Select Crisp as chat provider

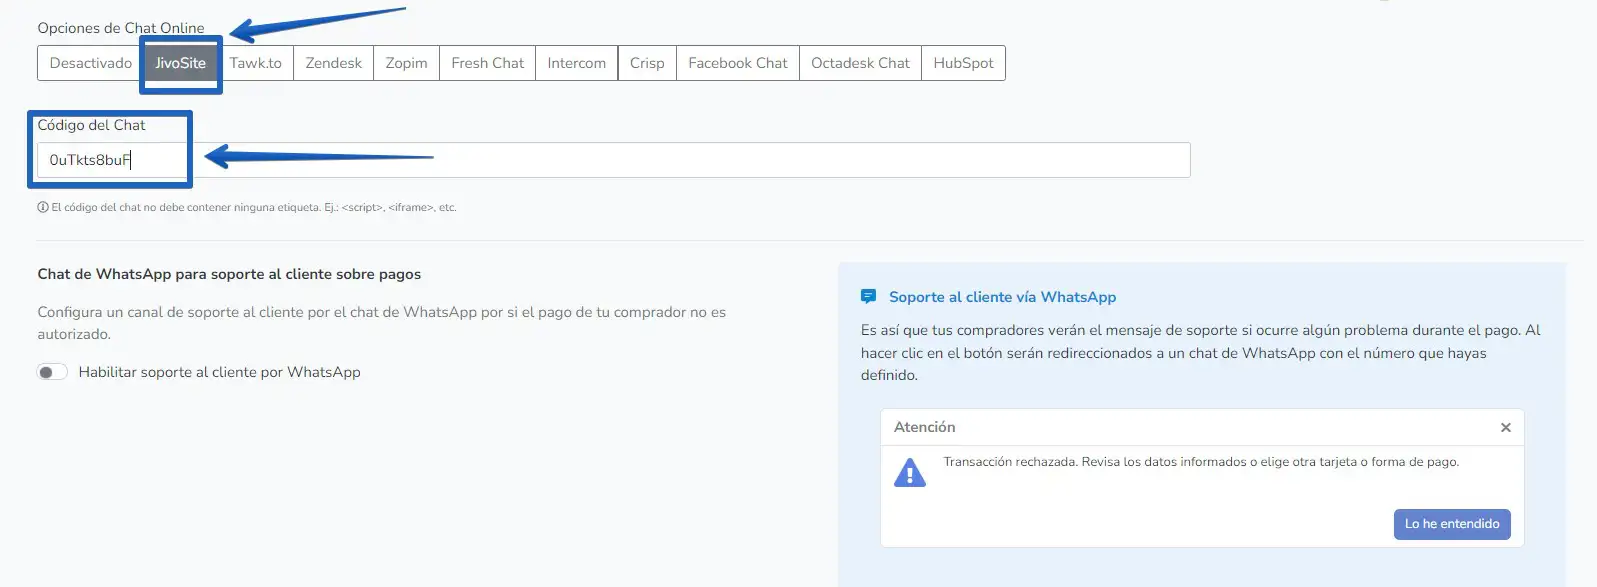point(647,63)
